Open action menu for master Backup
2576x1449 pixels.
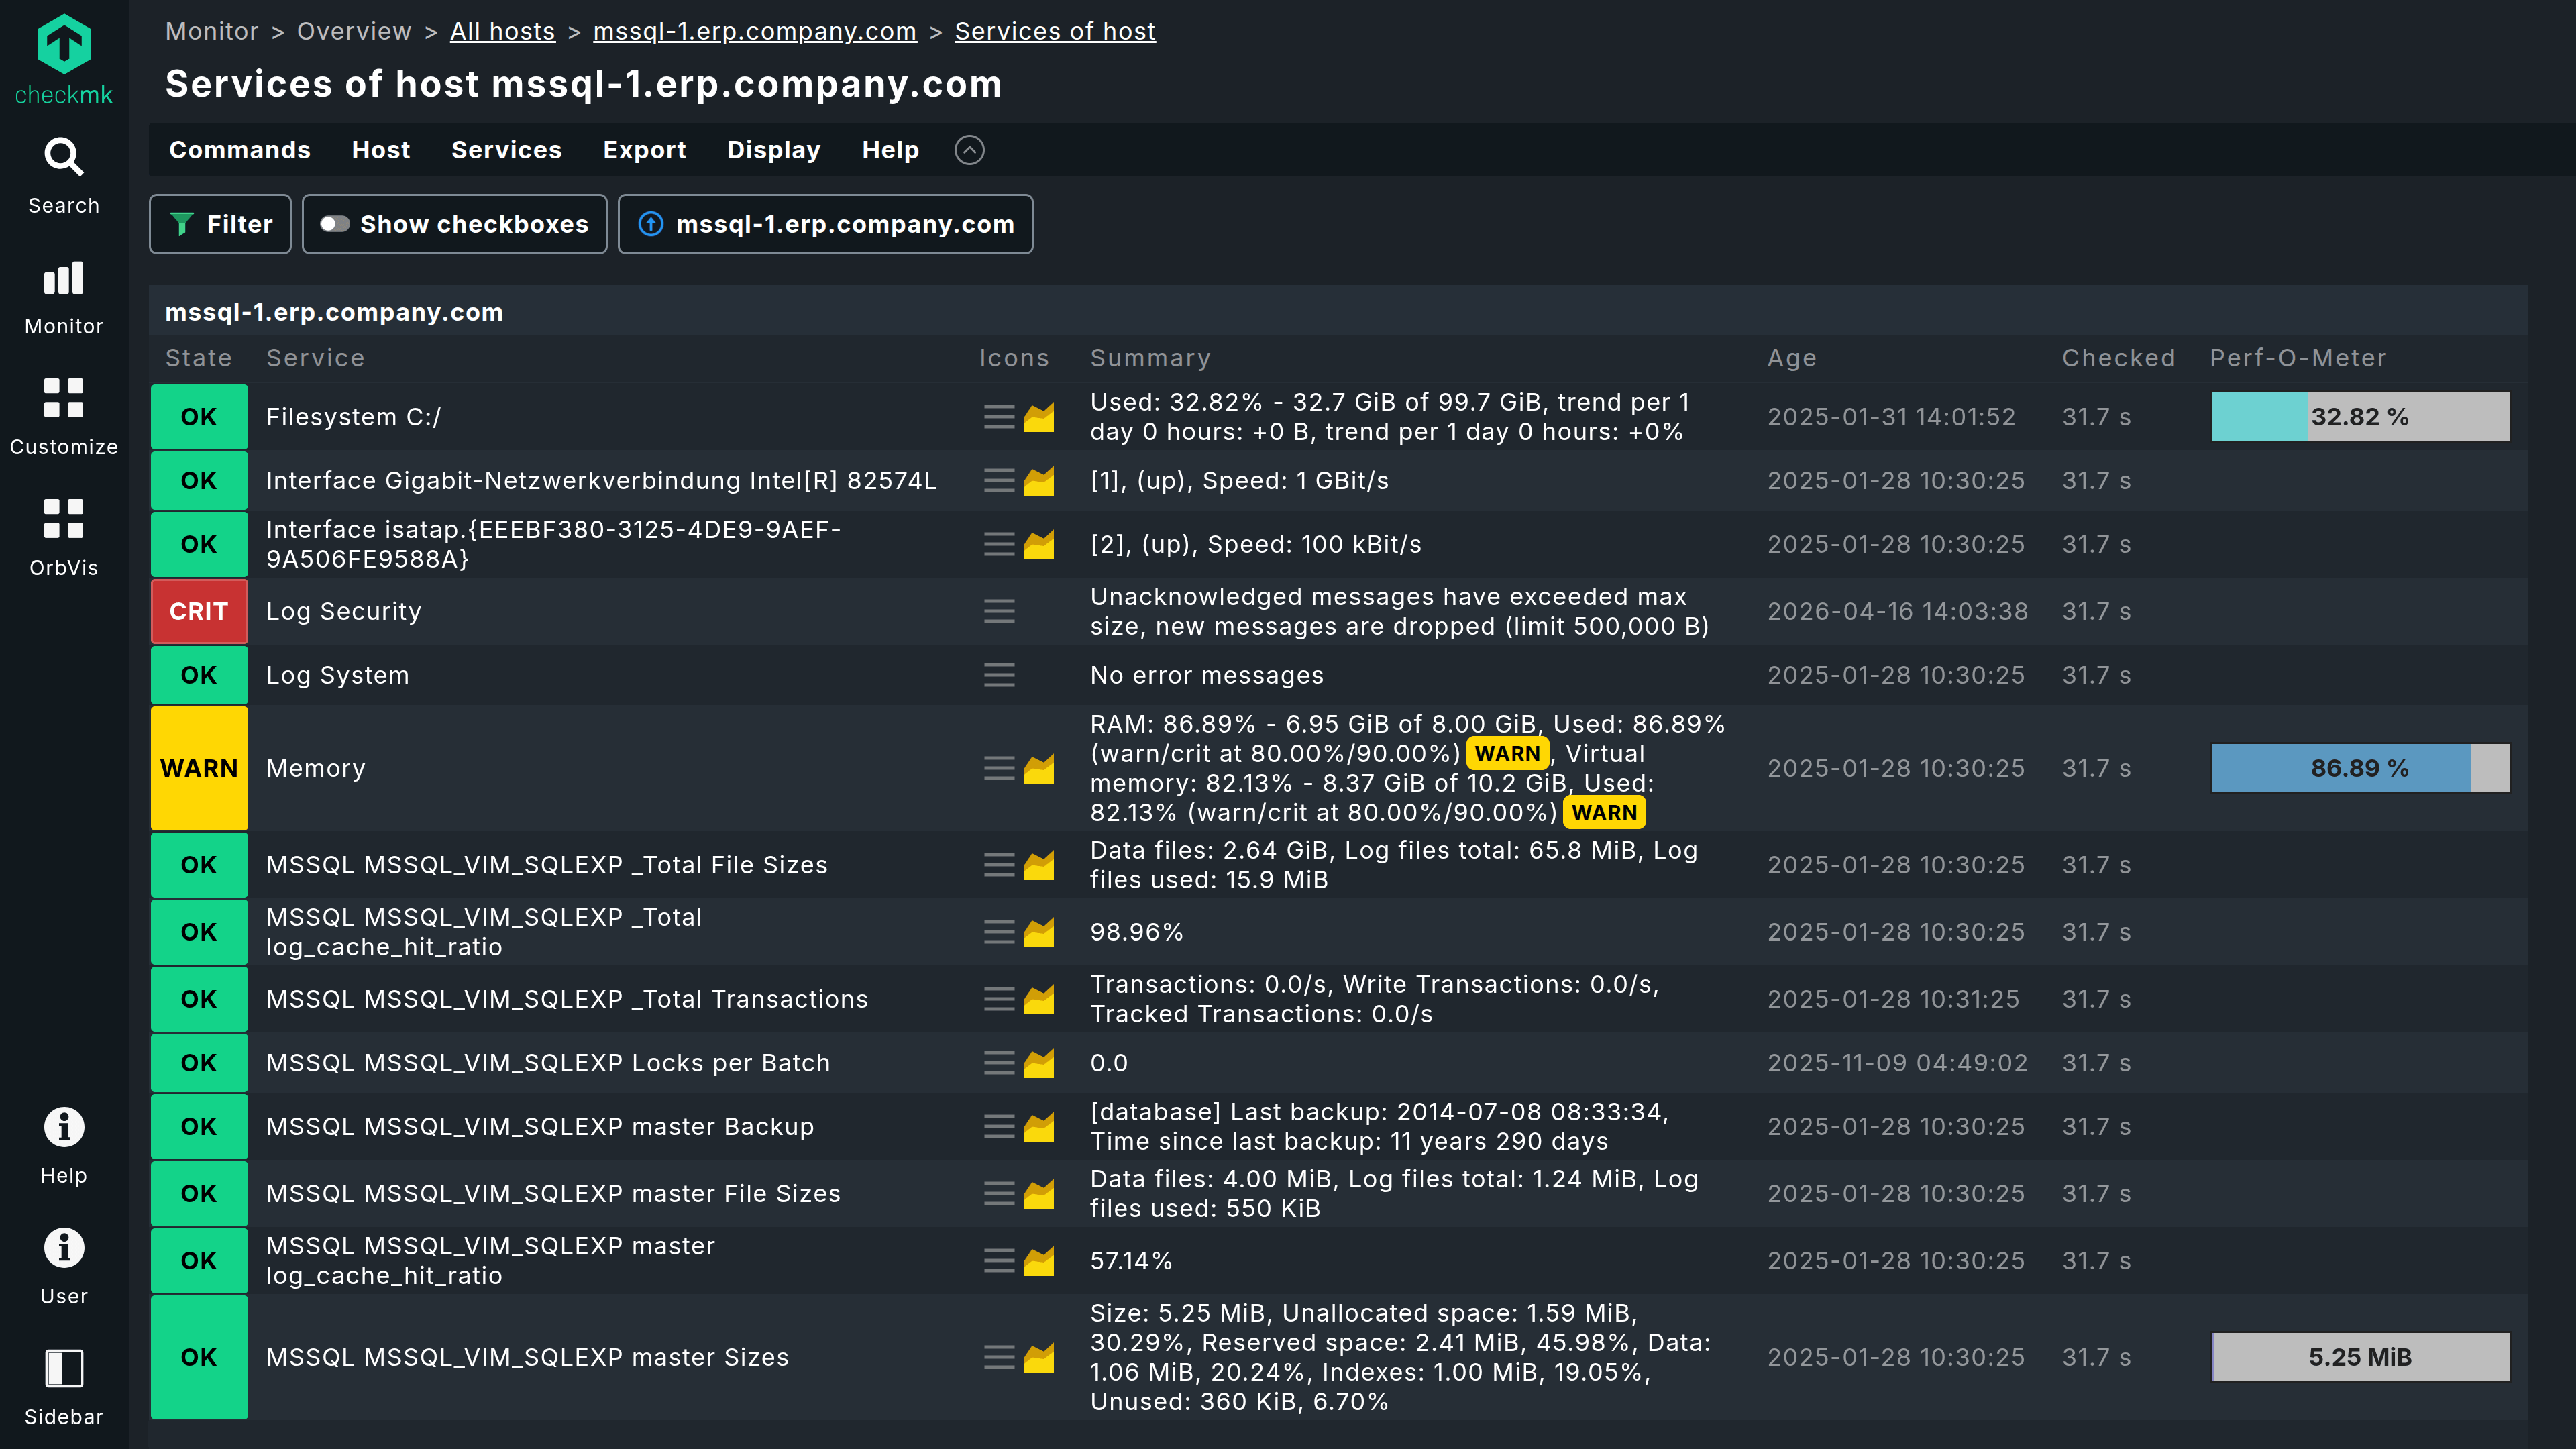[x=999, y=1126]
